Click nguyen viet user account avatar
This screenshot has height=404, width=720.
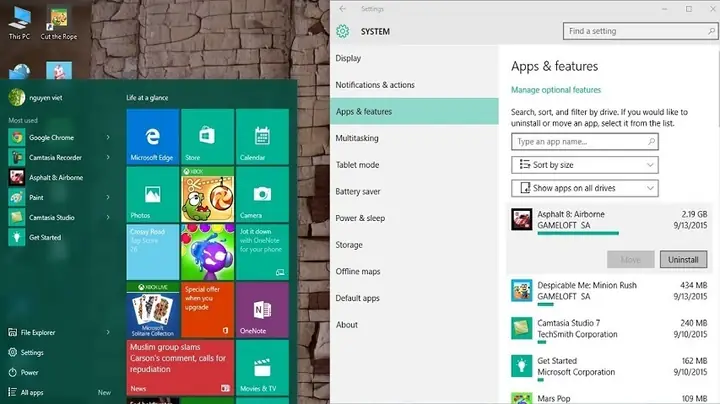click(x=17, y=97)
